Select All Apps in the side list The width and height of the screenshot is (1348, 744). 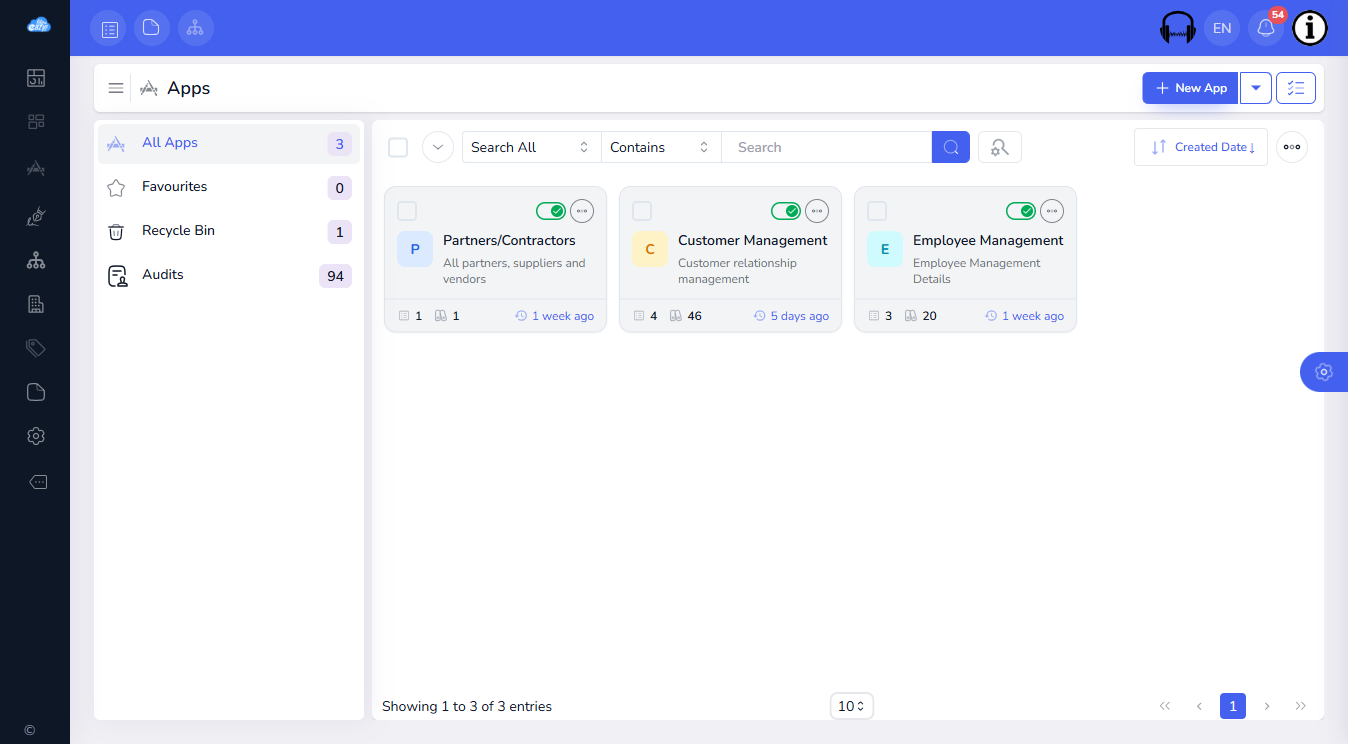(x=229, y=143)
